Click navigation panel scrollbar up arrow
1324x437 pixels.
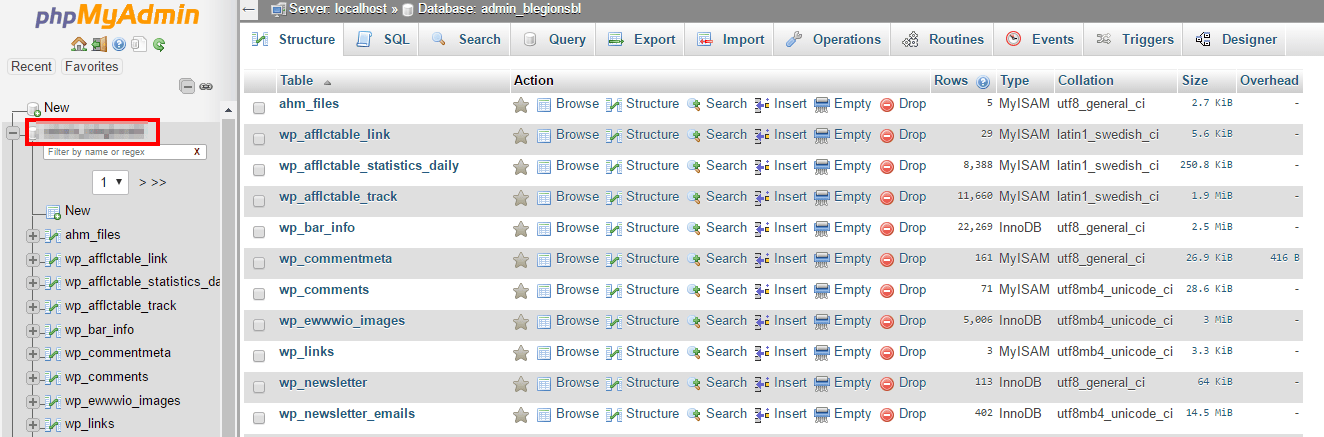coord(228,108)
